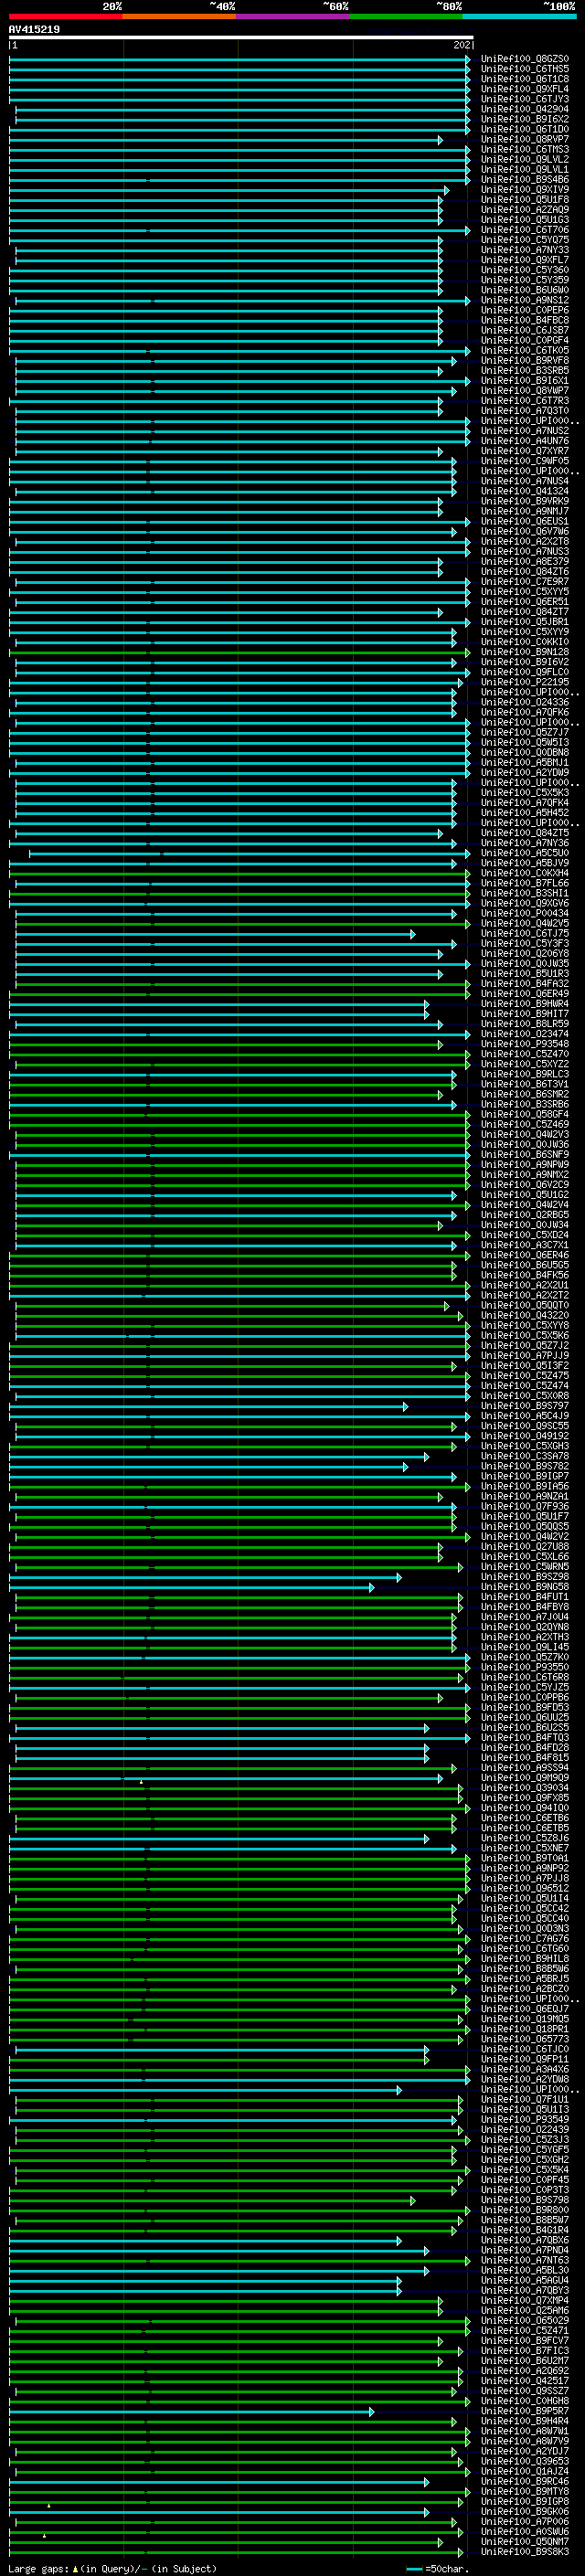This screenshot has height=2576, width=585.
Task: Click the cyan ~100% identity color bar
Action: [x=519, y=16]
